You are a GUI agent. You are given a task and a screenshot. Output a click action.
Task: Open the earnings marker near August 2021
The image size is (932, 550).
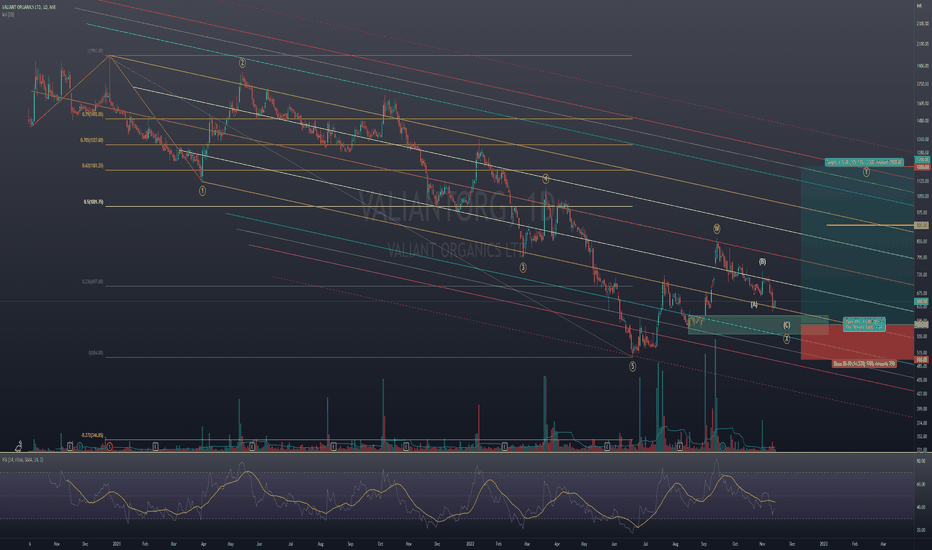click(x=334, y=446)
